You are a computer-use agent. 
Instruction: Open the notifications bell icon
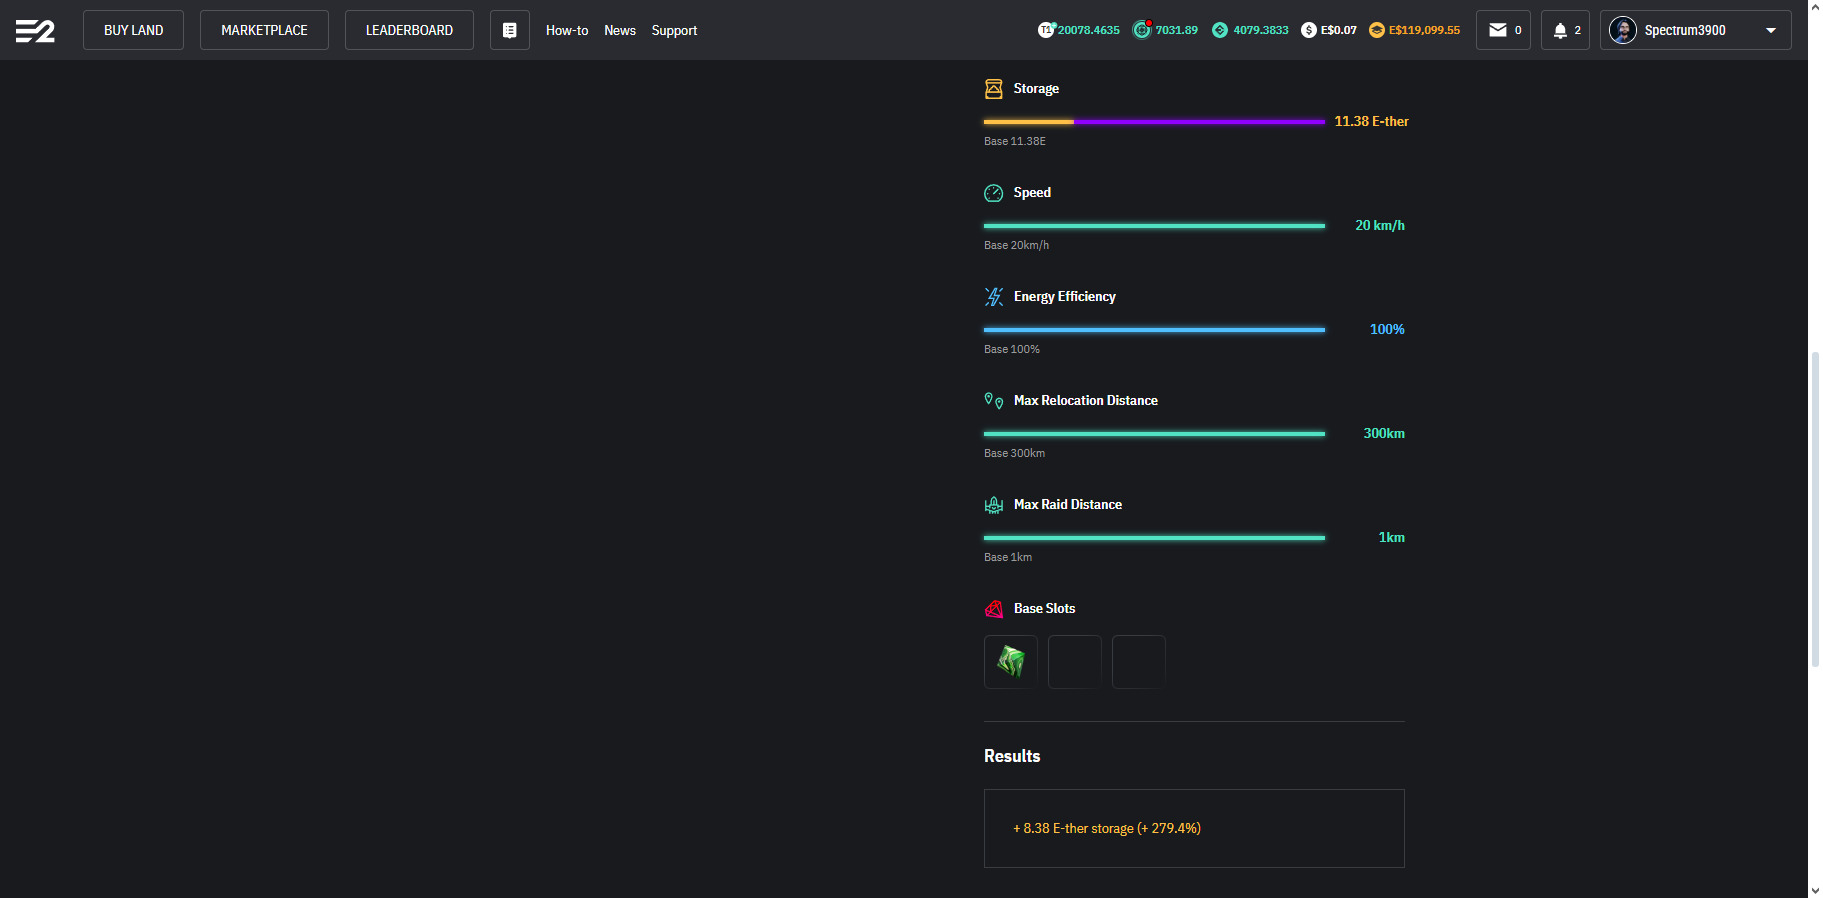click(x=1560, y=30)
